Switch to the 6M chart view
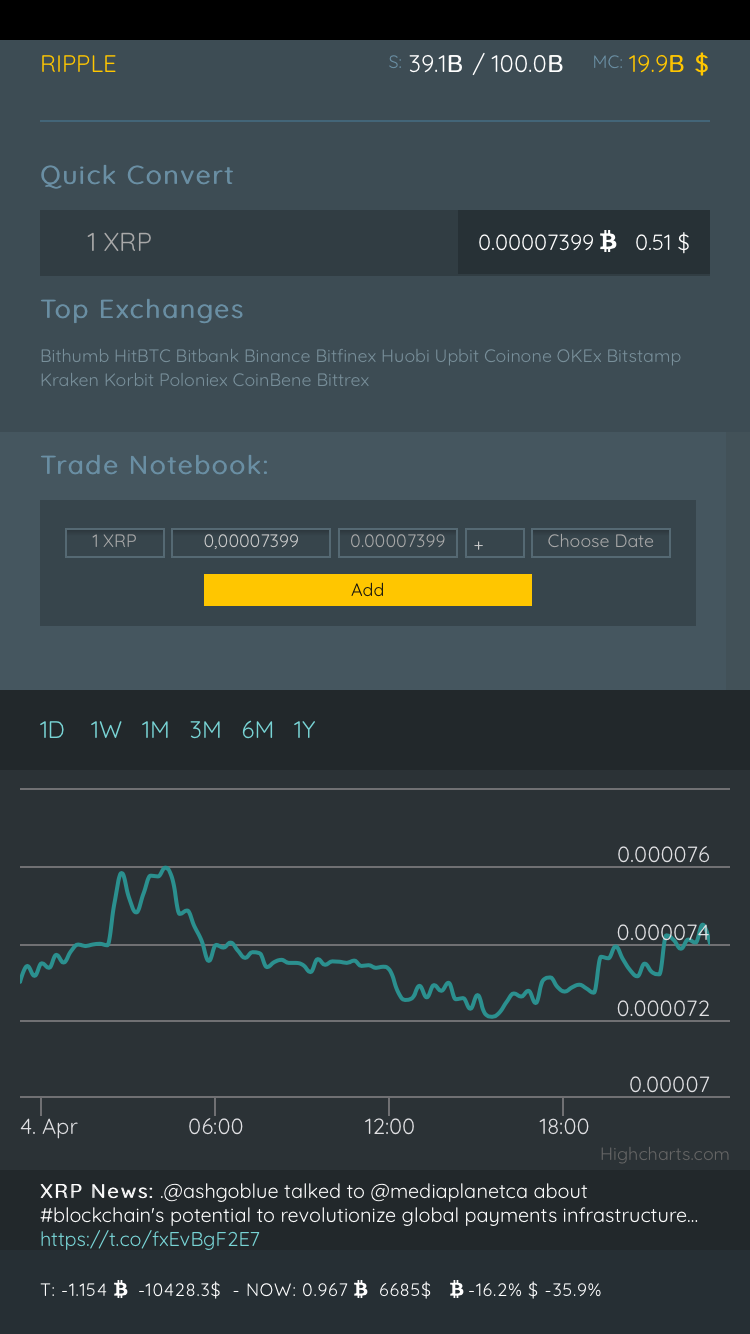 257,730
